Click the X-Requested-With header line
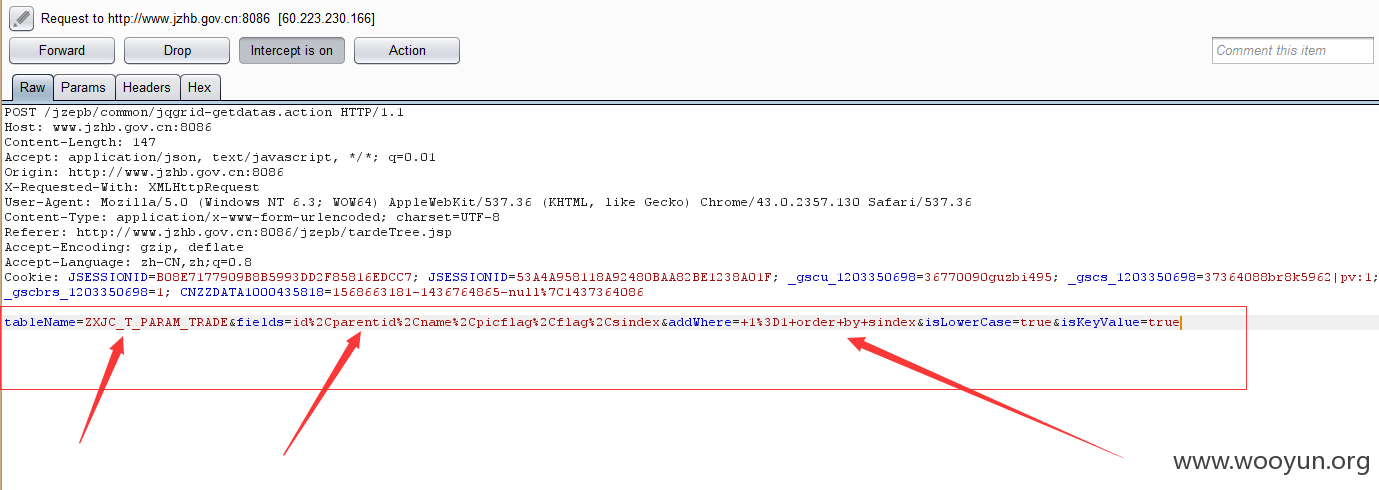Image resolution: width=1379 pixels, height=490 pixels. pyautogui.click(x=132, y=187)
